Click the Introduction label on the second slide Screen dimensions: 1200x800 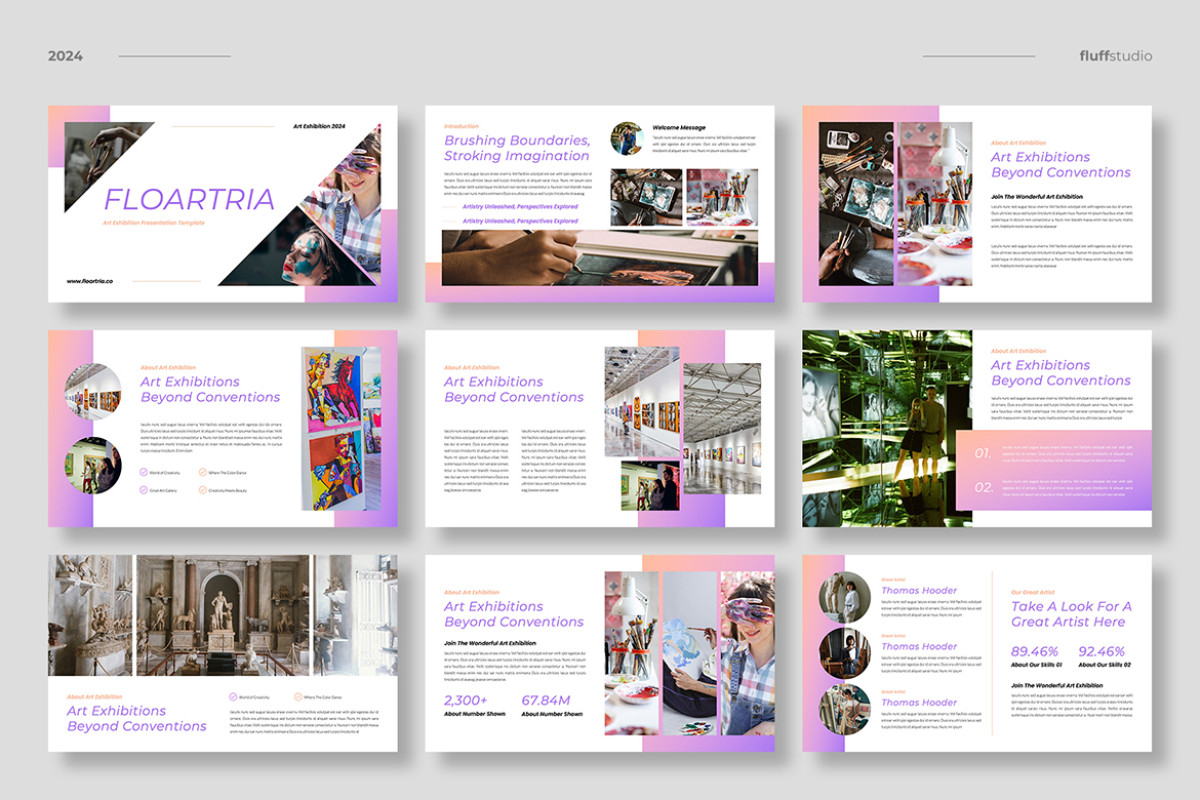click(x=460, y=126)
